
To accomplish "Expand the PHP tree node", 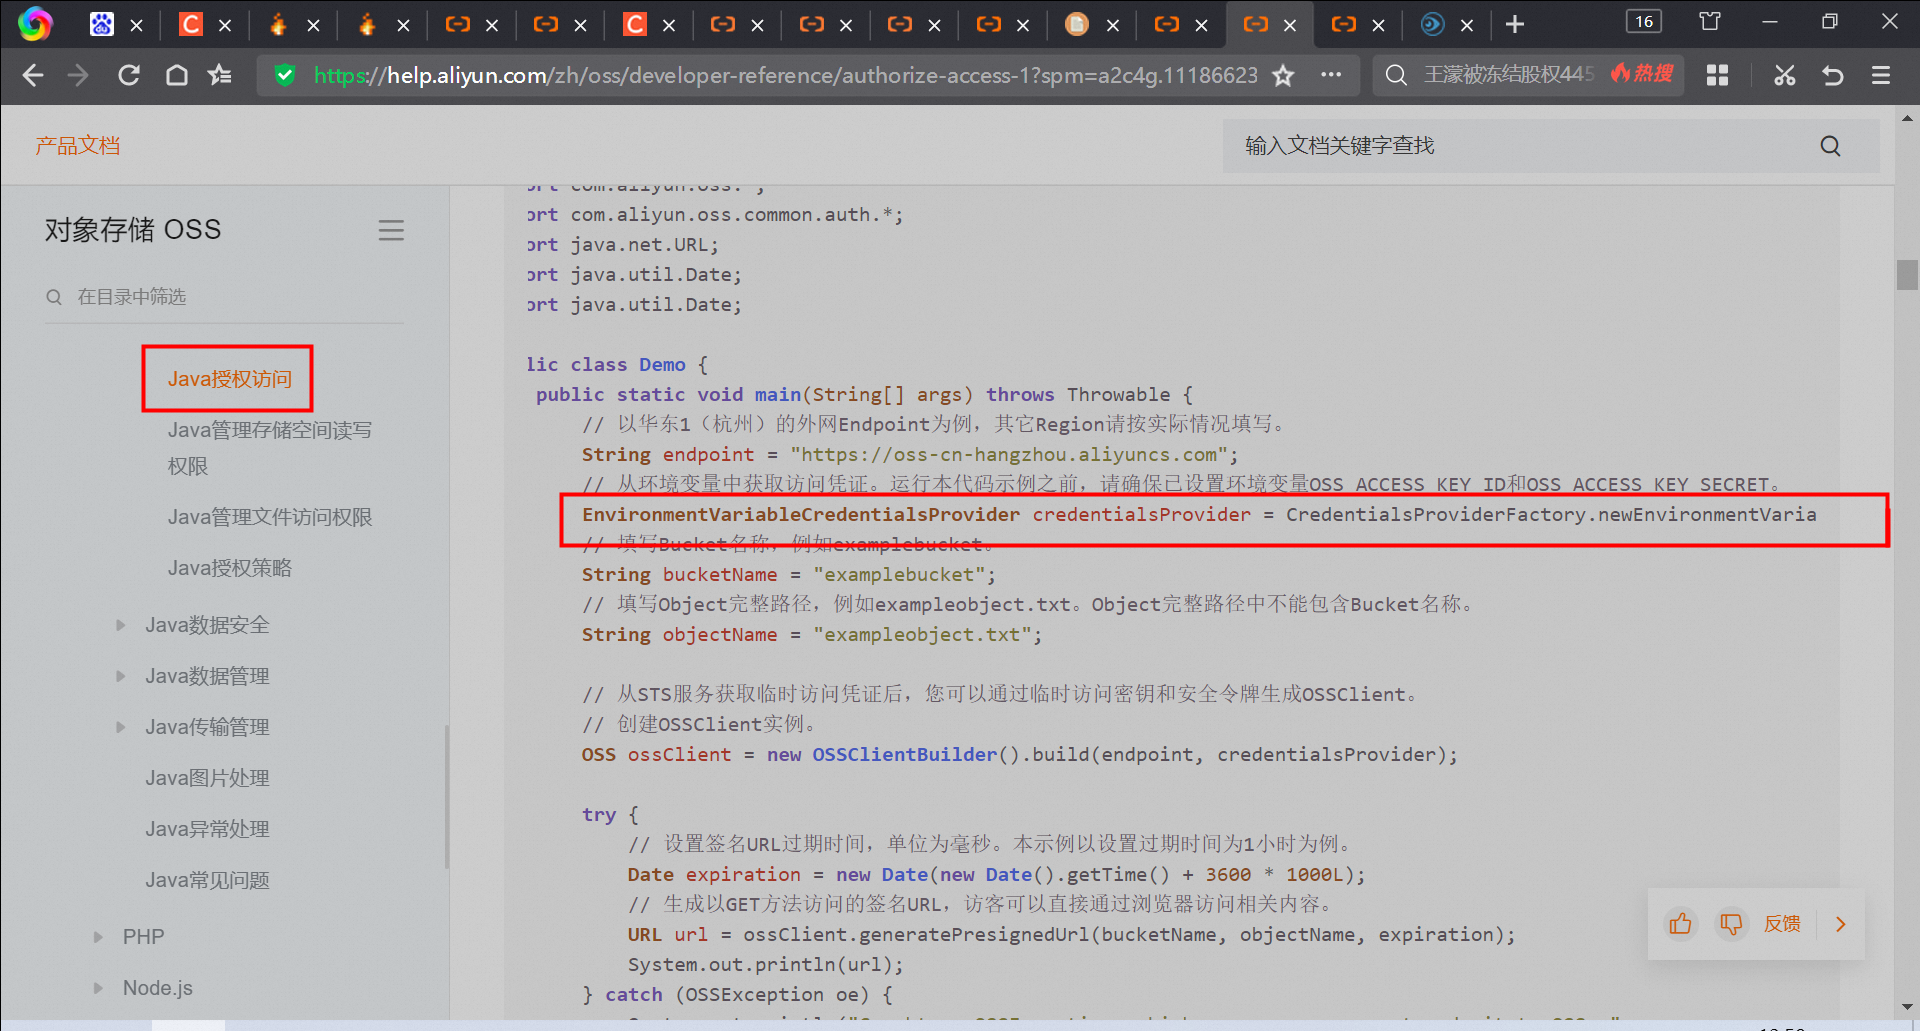I will click(x=98, y=937).
